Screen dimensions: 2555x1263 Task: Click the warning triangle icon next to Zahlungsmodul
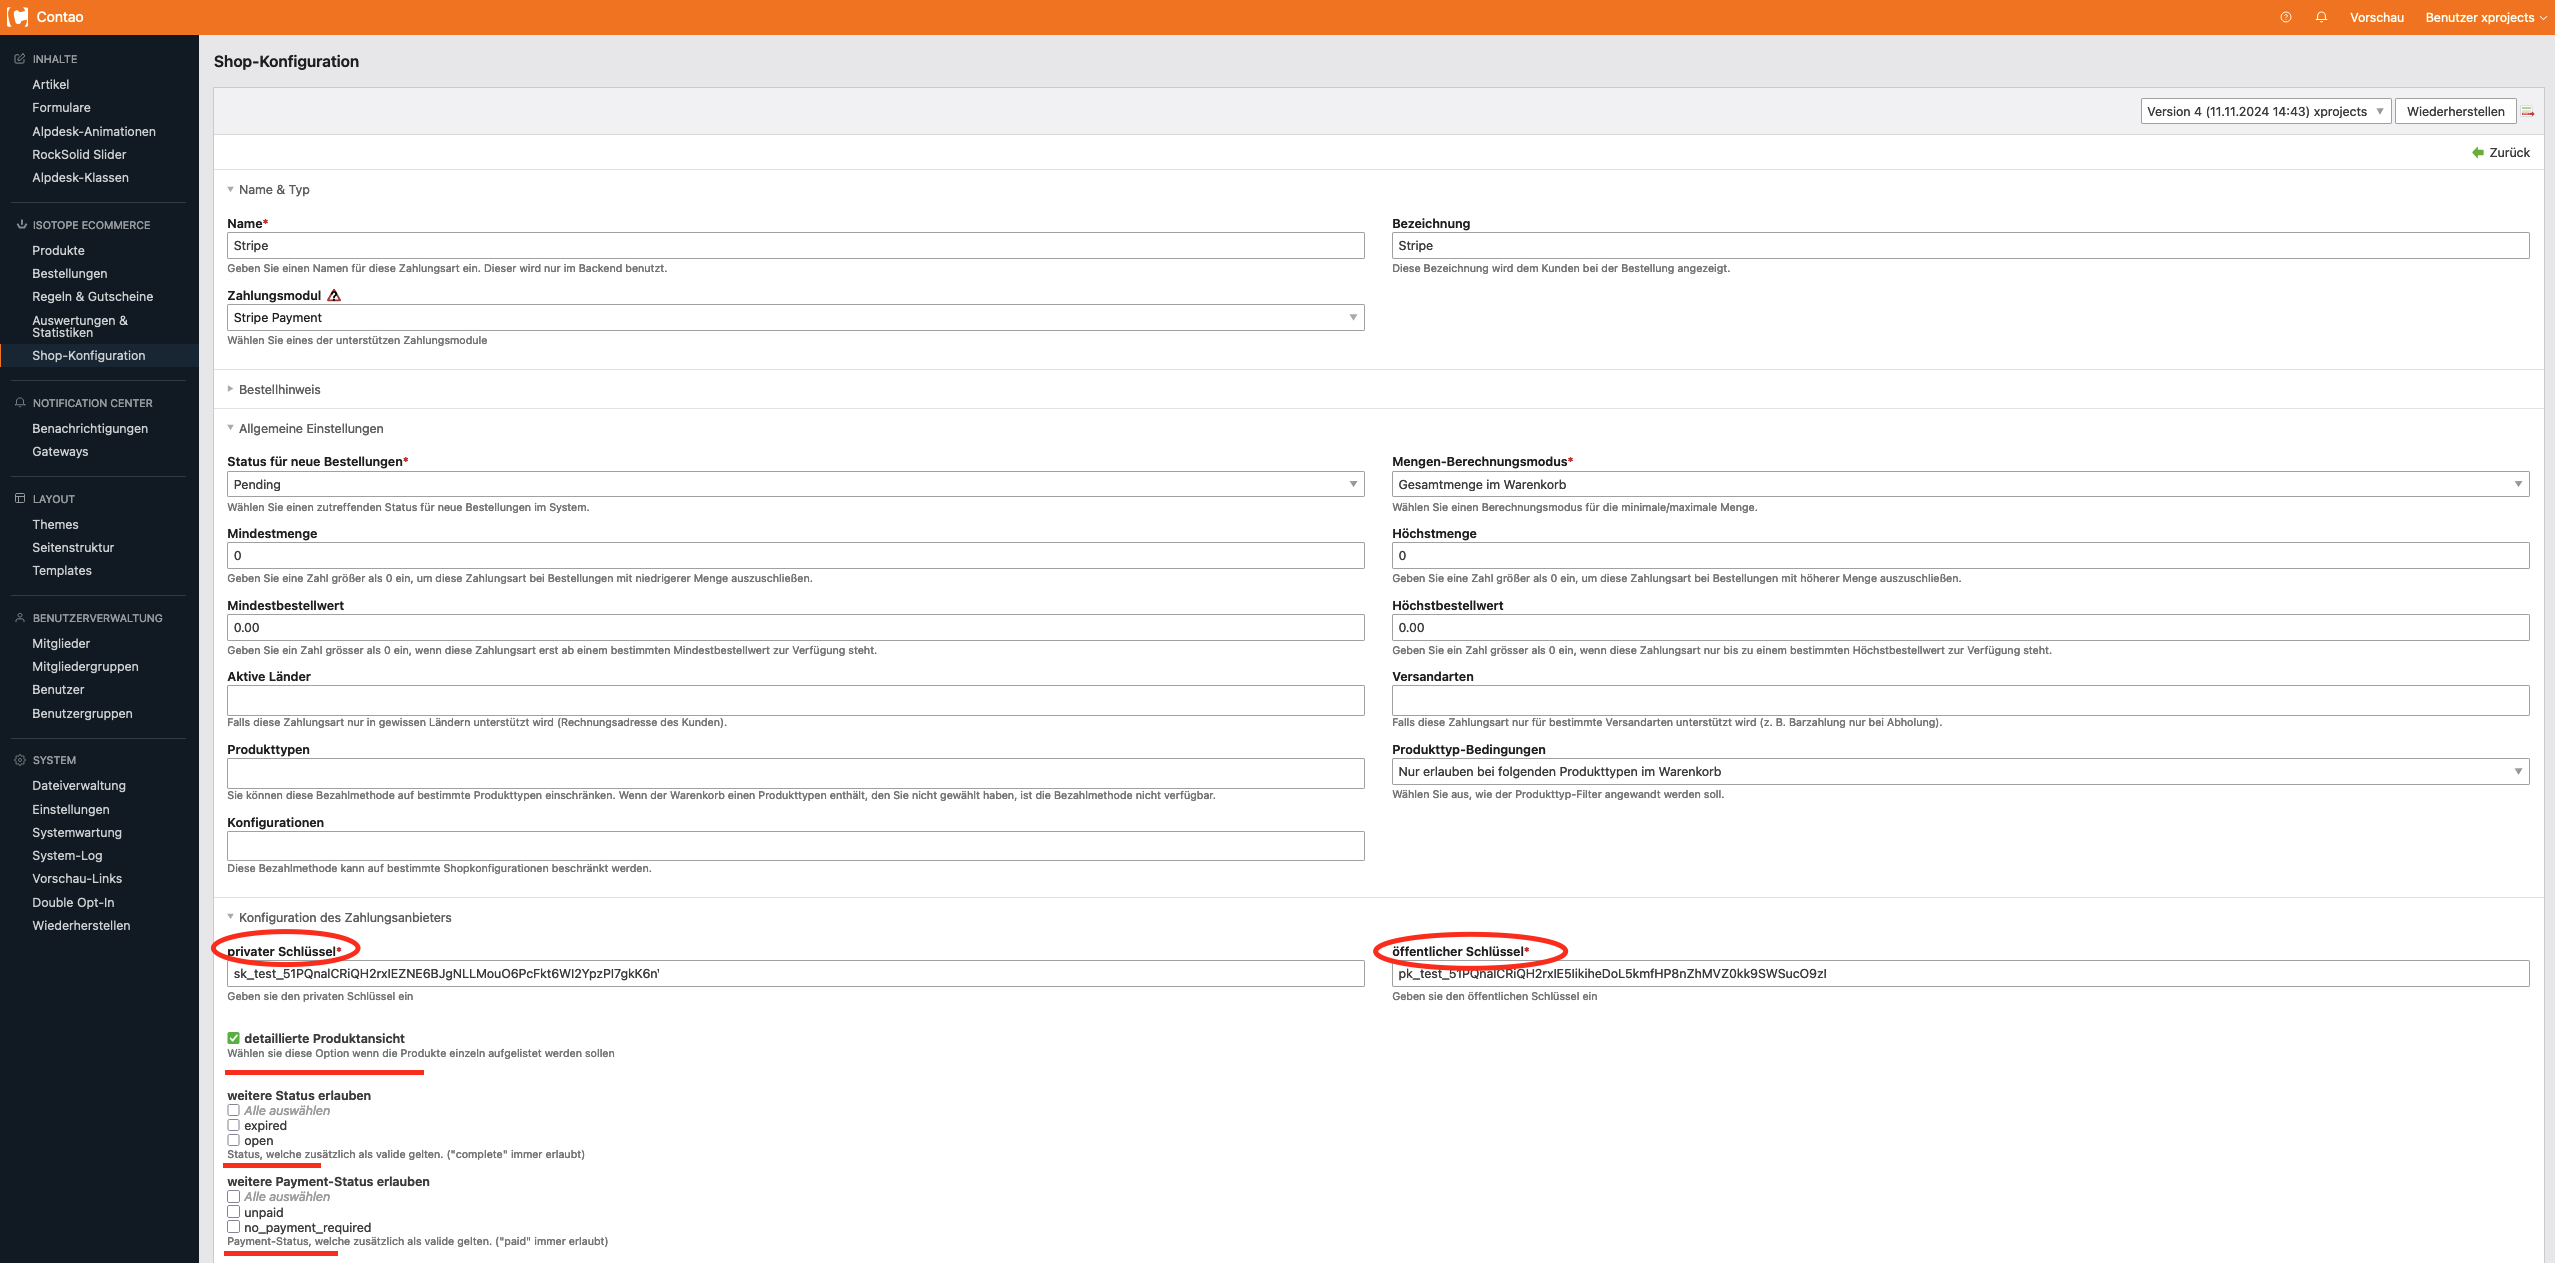click(334, 295)
